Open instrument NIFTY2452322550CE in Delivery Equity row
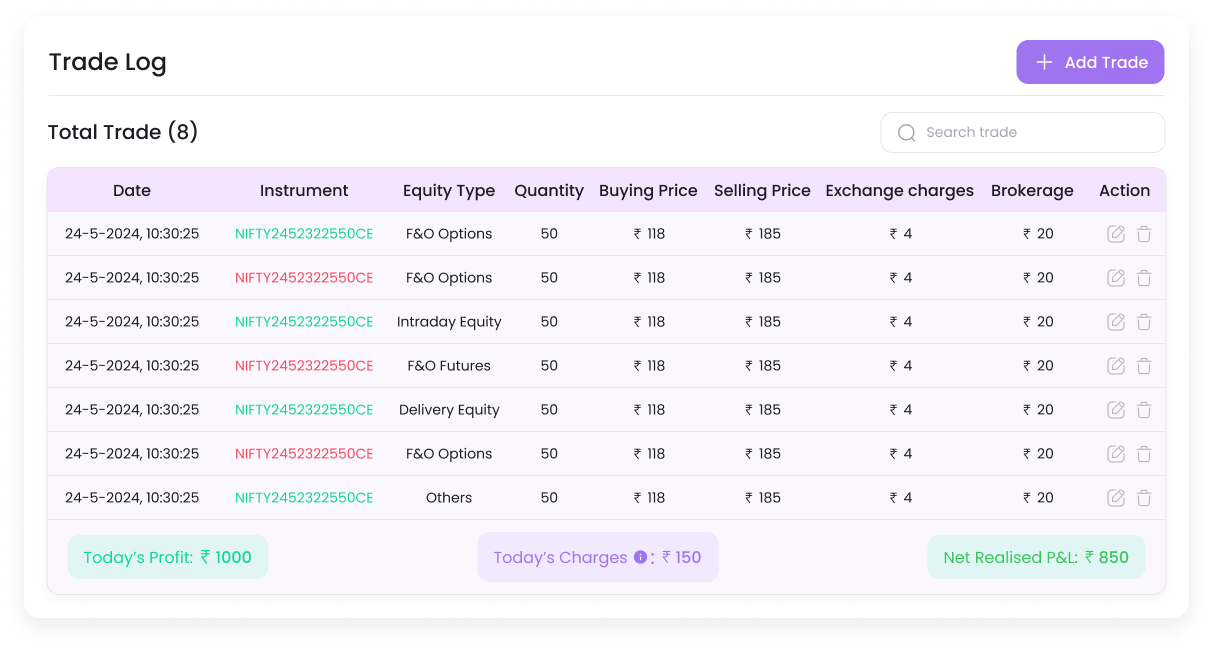This screenshot has width=1213, height=650. [x=304, y=410]
